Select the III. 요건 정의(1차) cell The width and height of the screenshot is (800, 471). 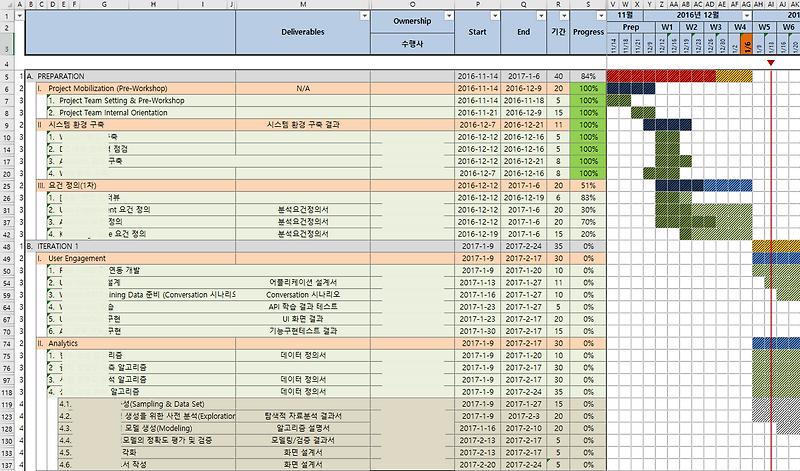pyautogui.click(x=136, y=185)
